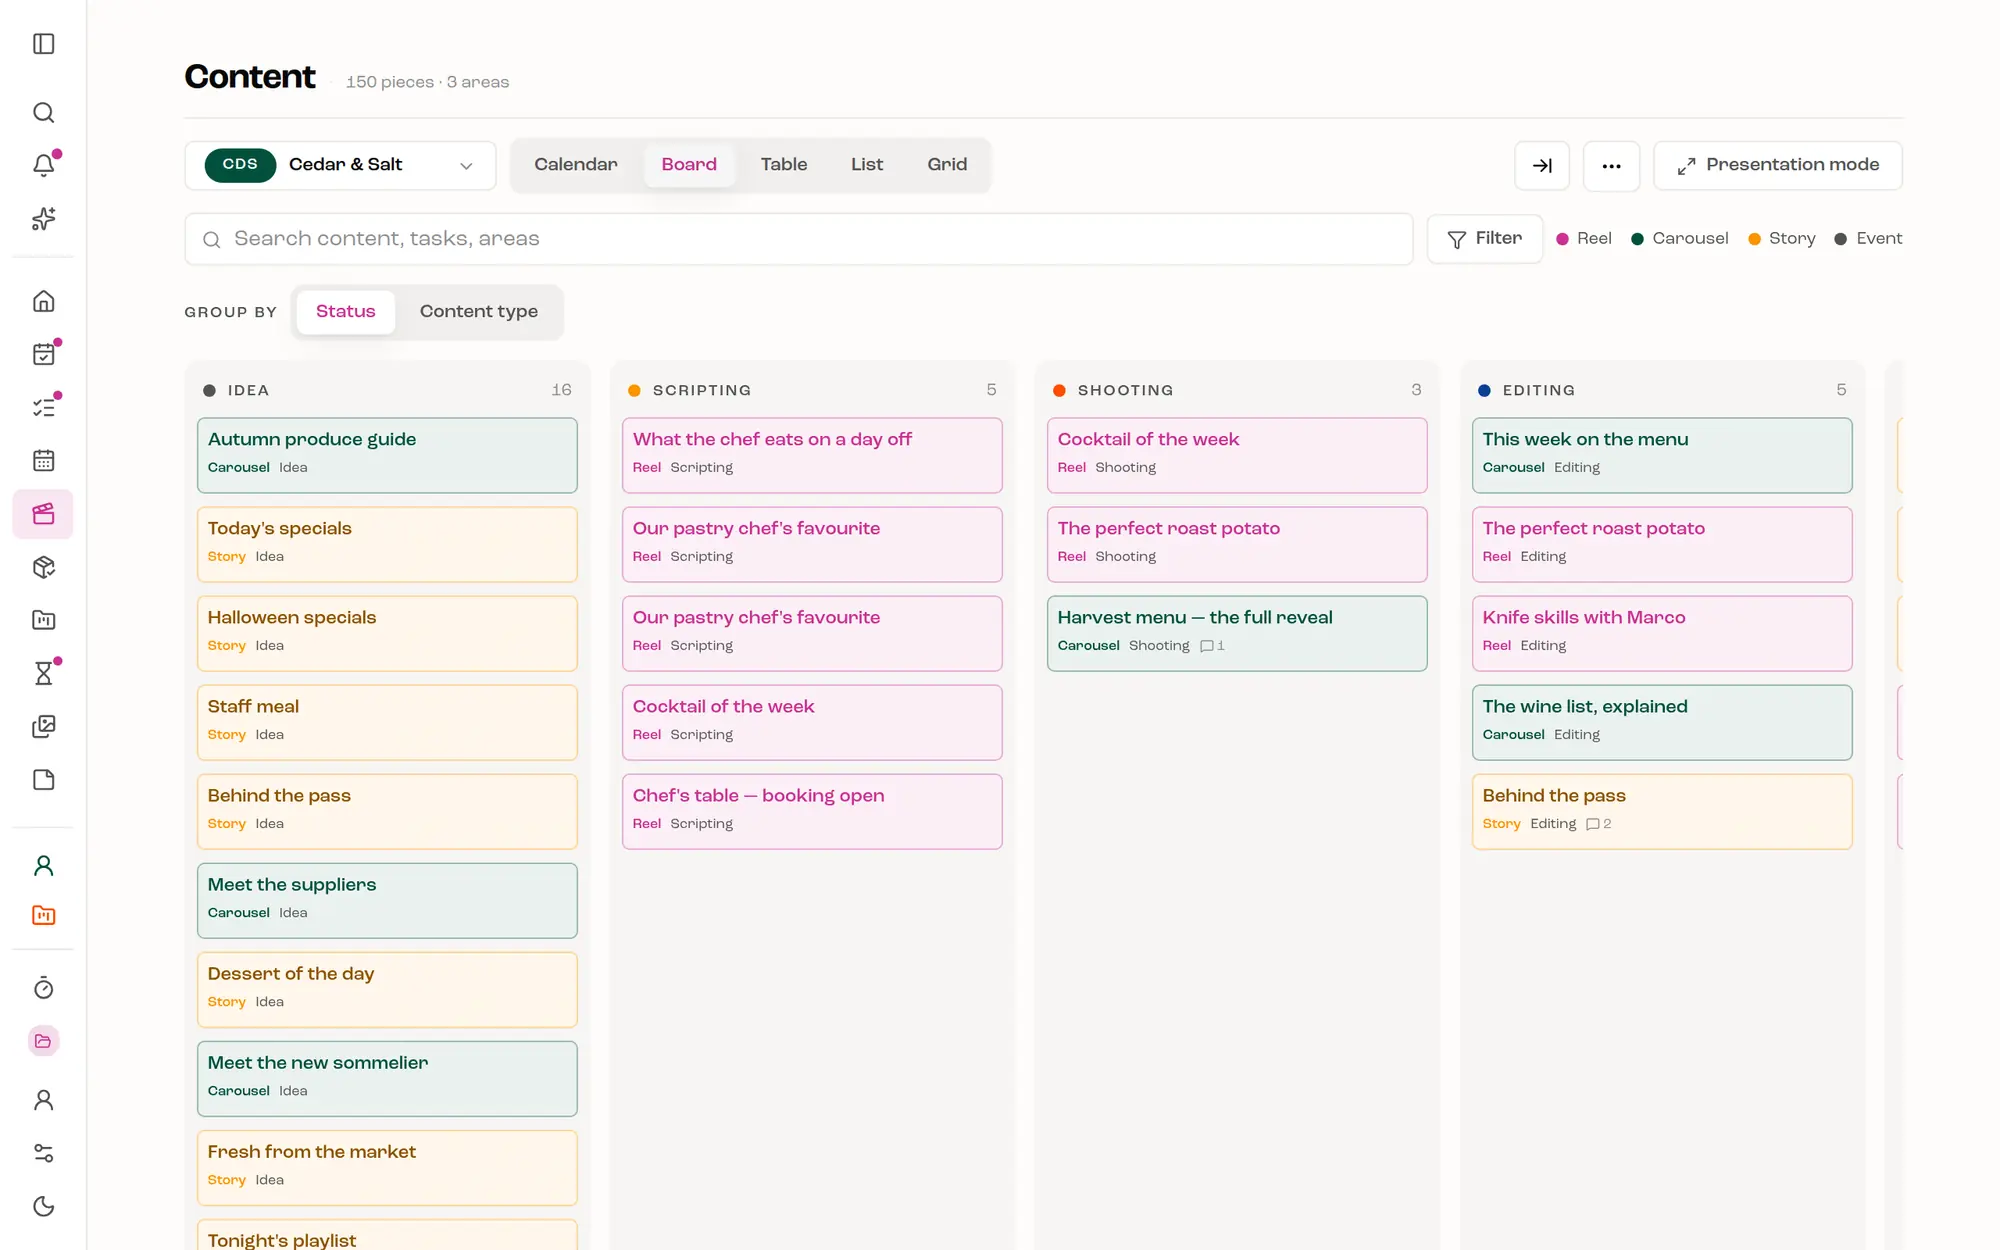Screen dimensions: 2000x1250
Task: Click the orange Scripting column status dot
Action: (634, 391)
